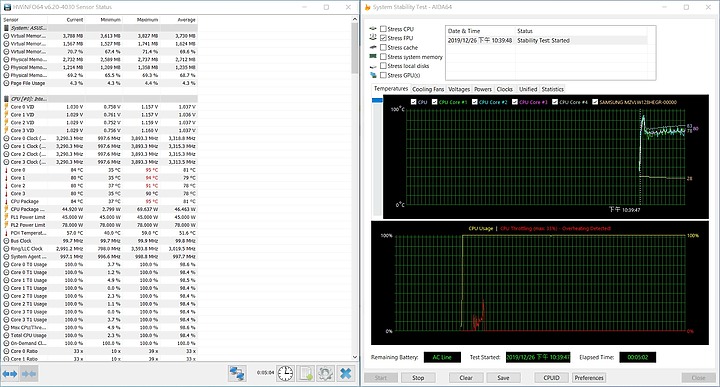Reset HWiNFO elapsed clock icon
The width and height of the screenshot is (720, 387).
tap(285, 374)
